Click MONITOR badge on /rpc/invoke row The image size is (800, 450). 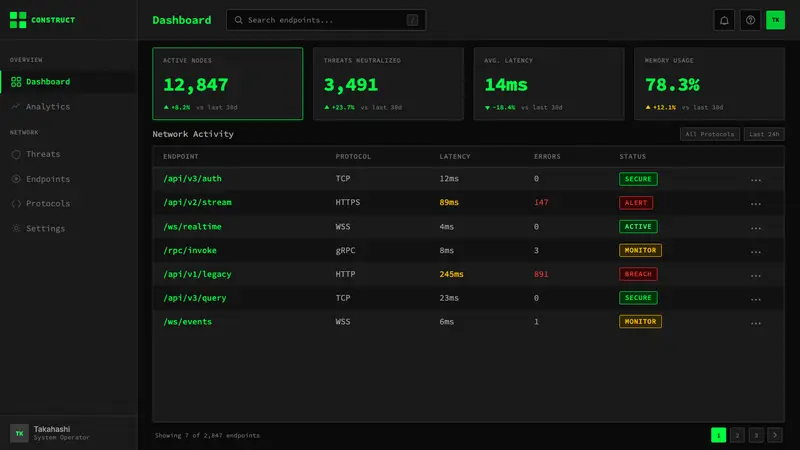click(640, 251)
